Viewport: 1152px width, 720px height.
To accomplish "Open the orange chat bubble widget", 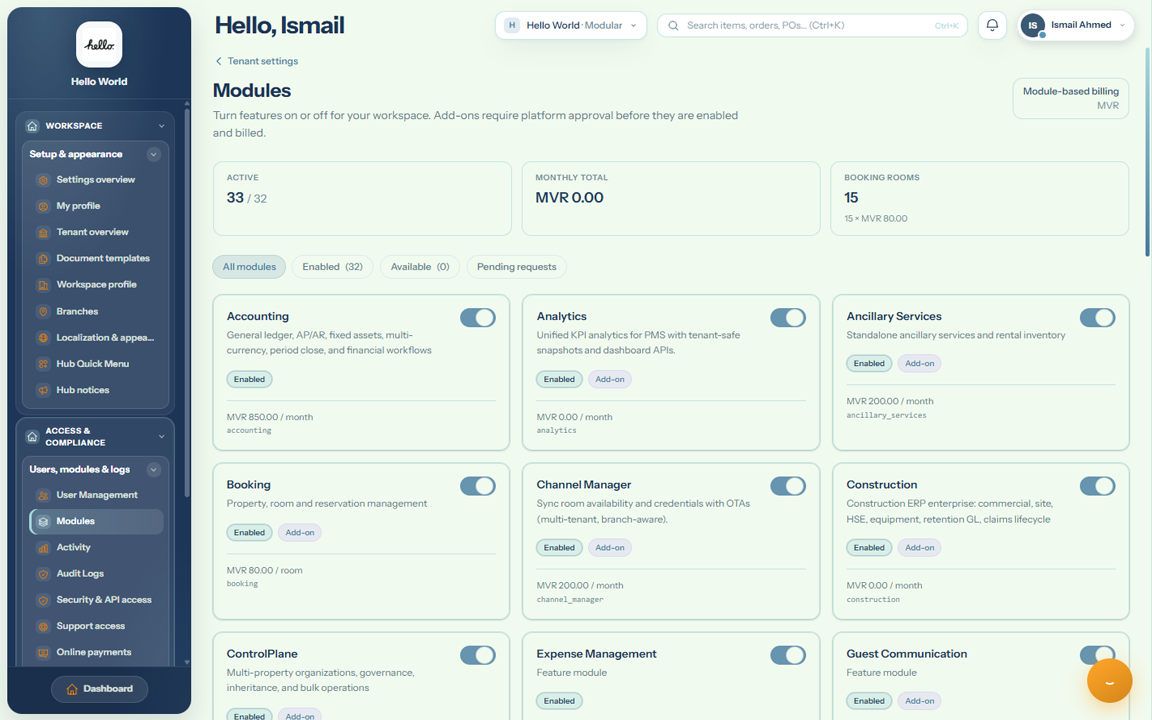I will 1109,681.
